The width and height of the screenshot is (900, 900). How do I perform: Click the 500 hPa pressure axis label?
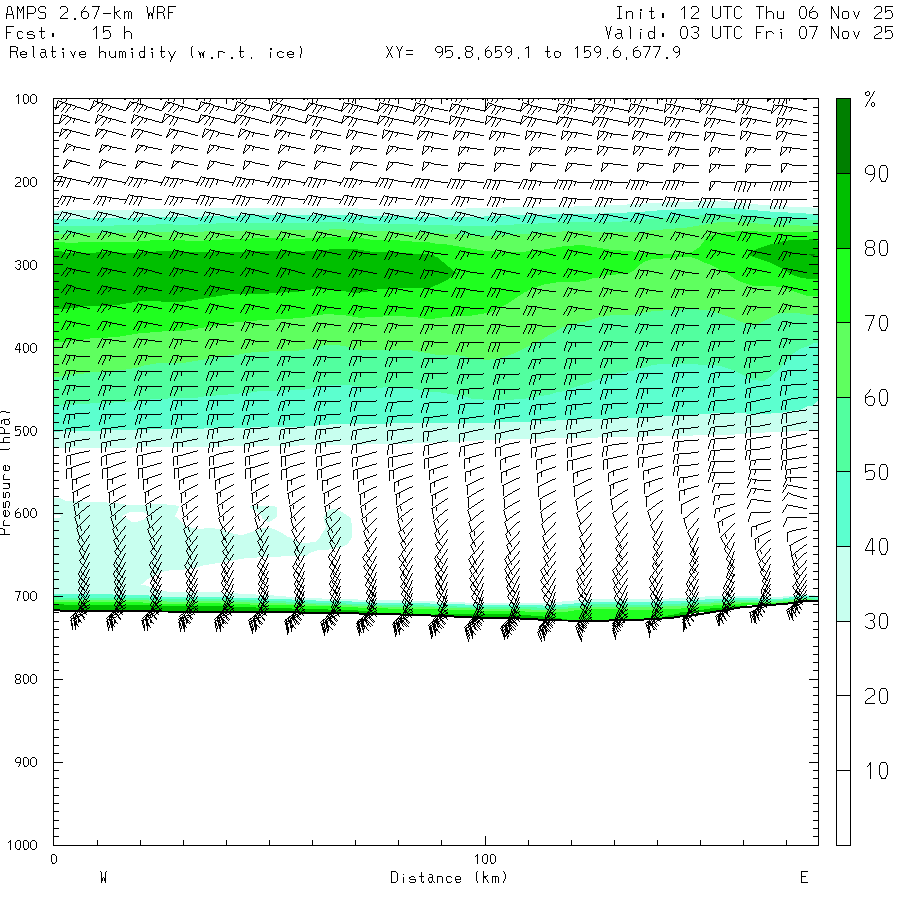[x=26, y=431]
